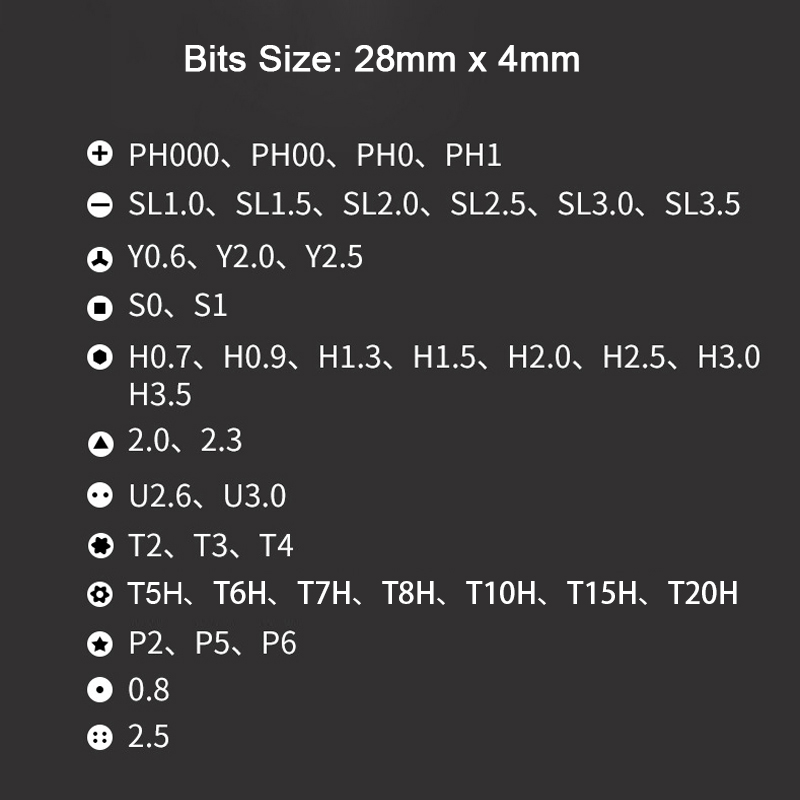800x800 pixels.
Task: Click the single center-dot bit icon
Action: click(x=99, y=691)
